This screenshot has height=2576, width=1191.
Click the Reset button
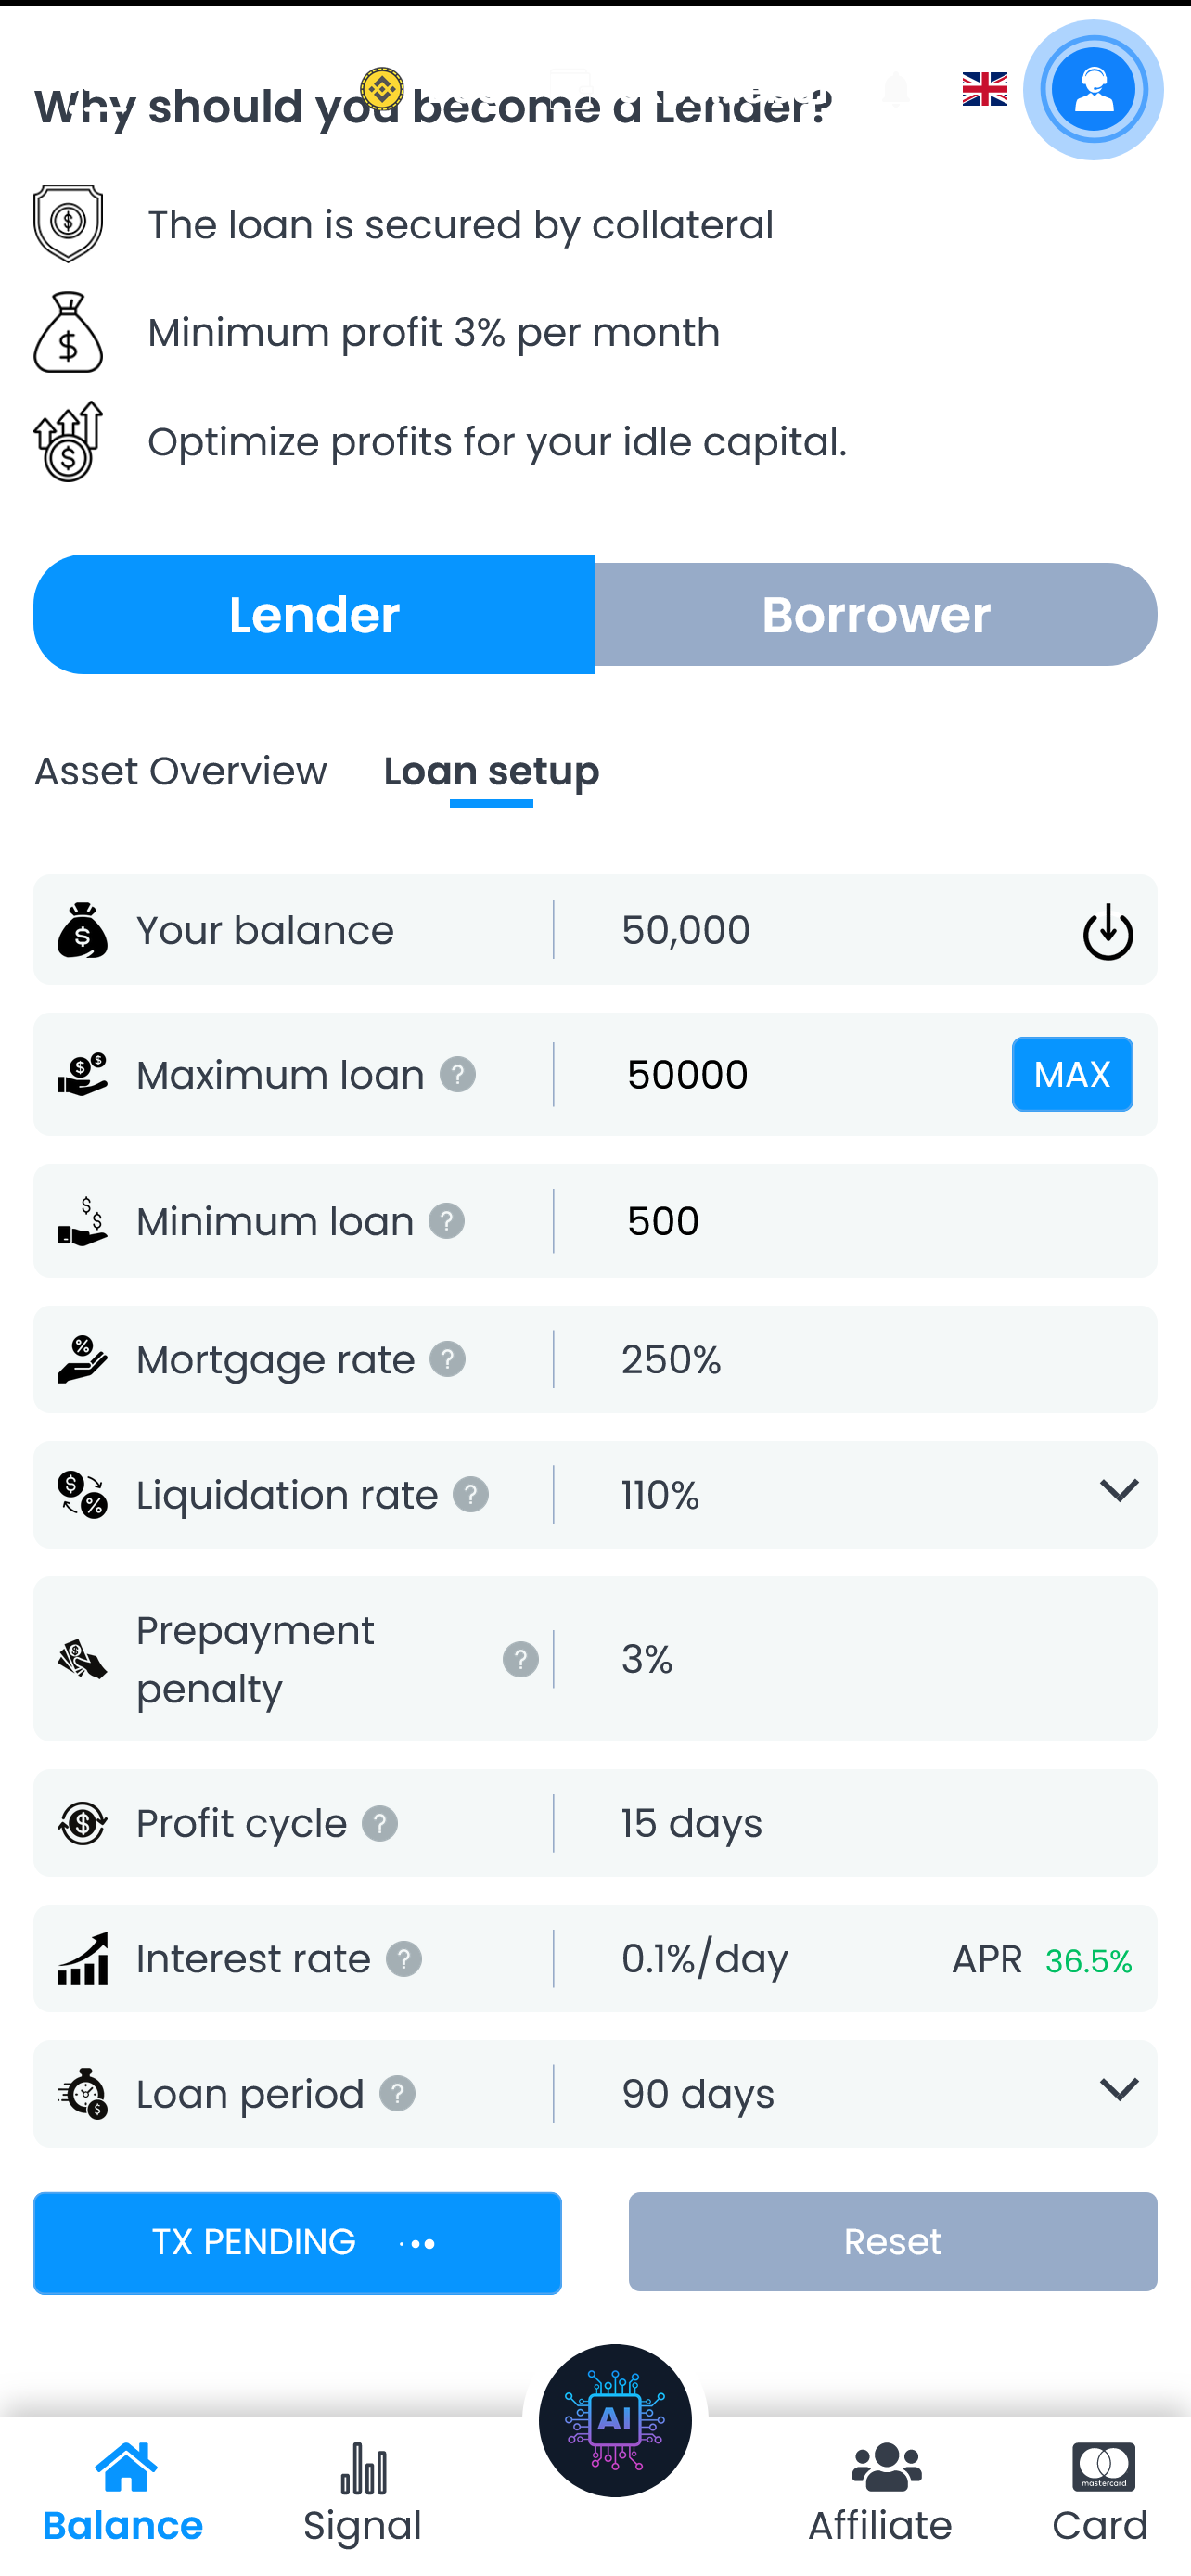(892, 2242)
